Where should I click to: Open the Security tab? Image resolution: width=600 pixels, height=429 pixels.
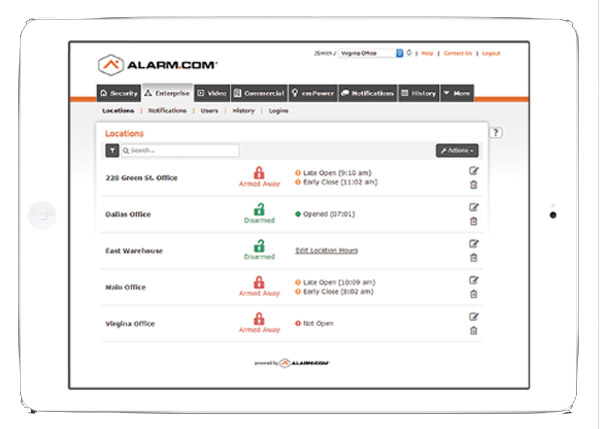click(119, 93)
